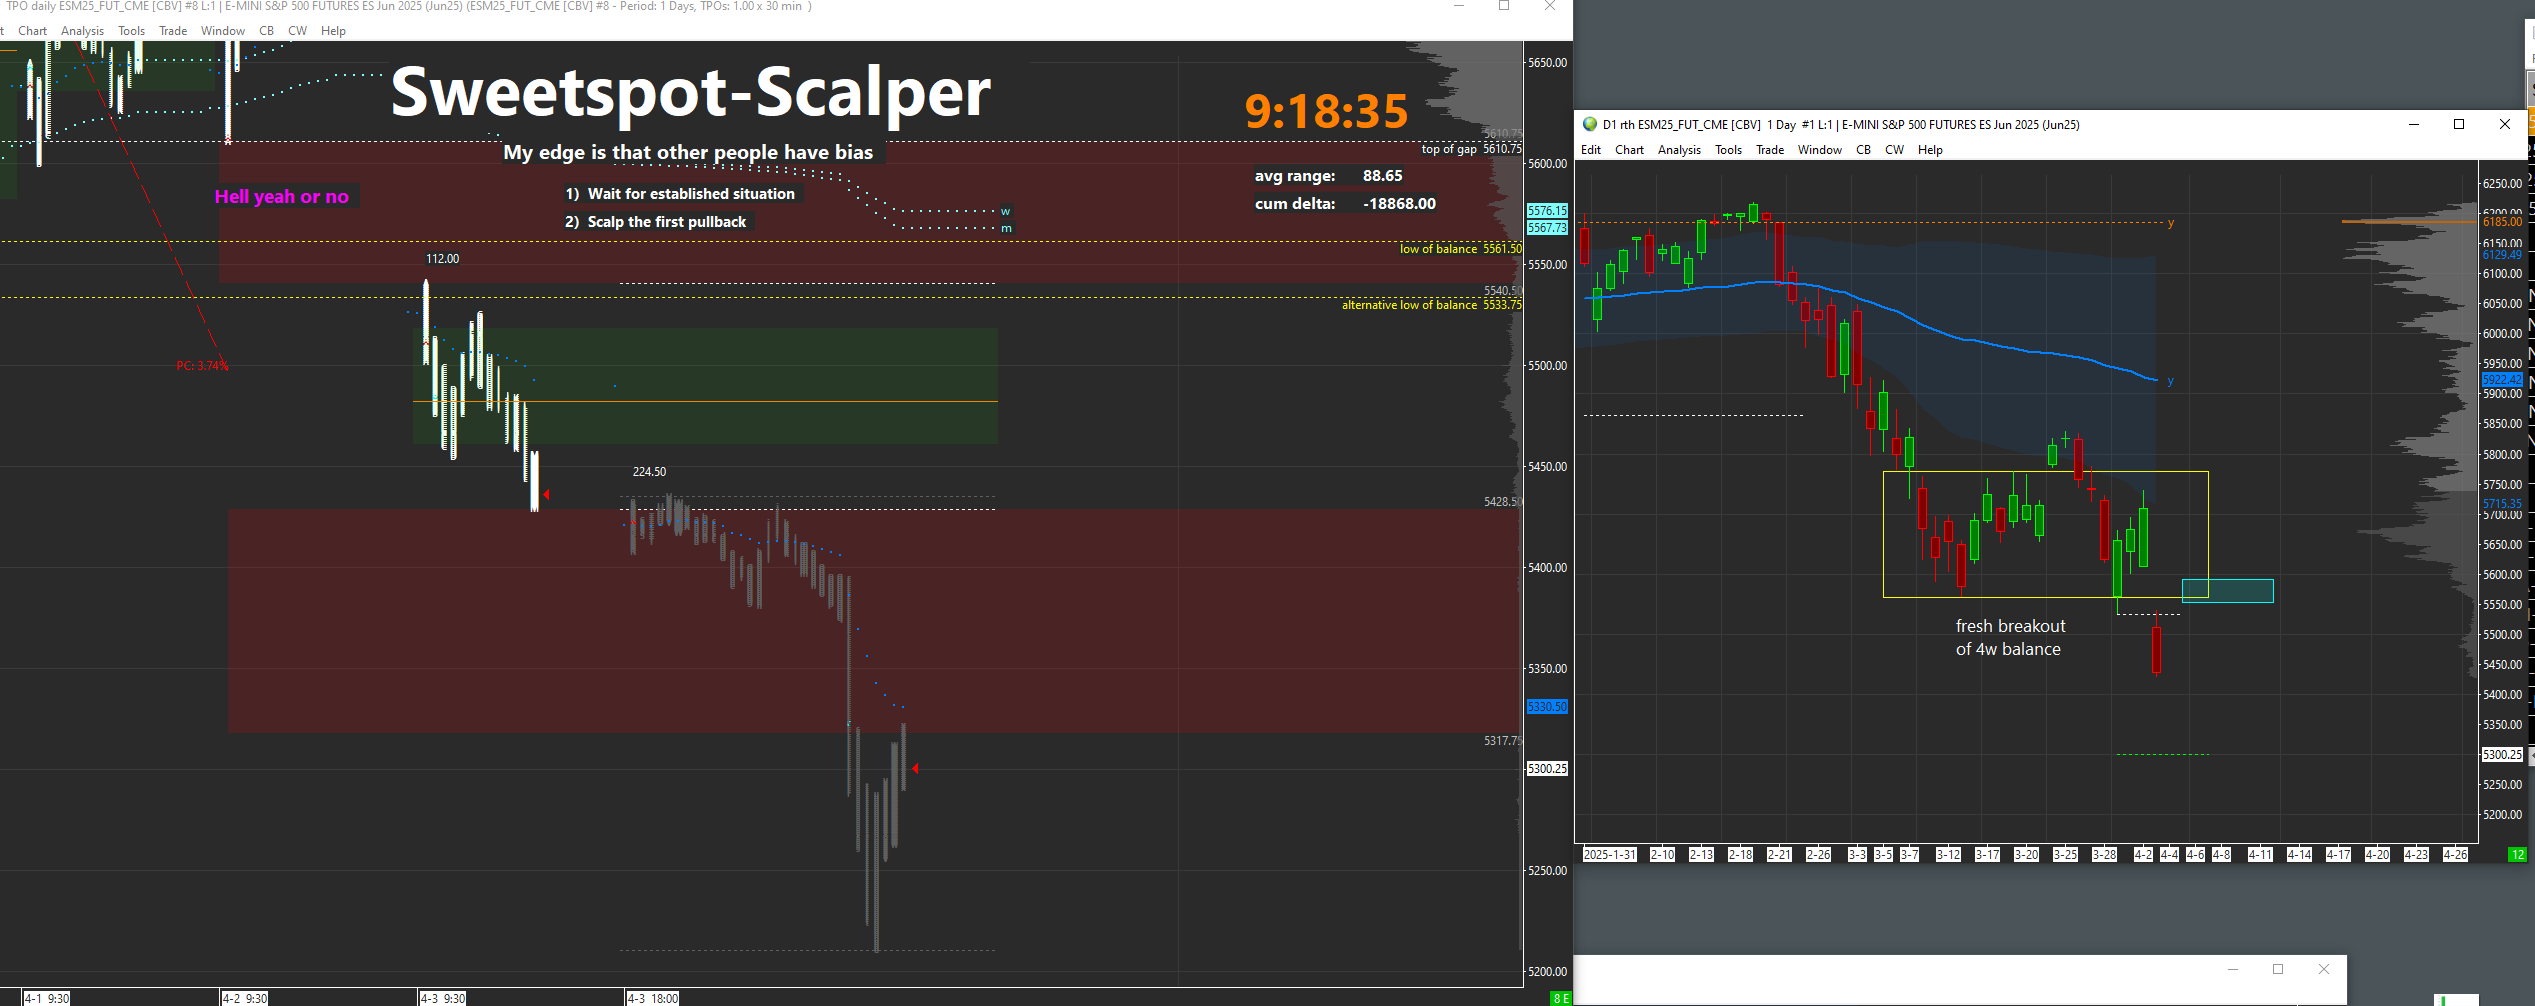Minimize the blank window at the bottom
This screenshot has width=2535, height=1006.
2233,969
